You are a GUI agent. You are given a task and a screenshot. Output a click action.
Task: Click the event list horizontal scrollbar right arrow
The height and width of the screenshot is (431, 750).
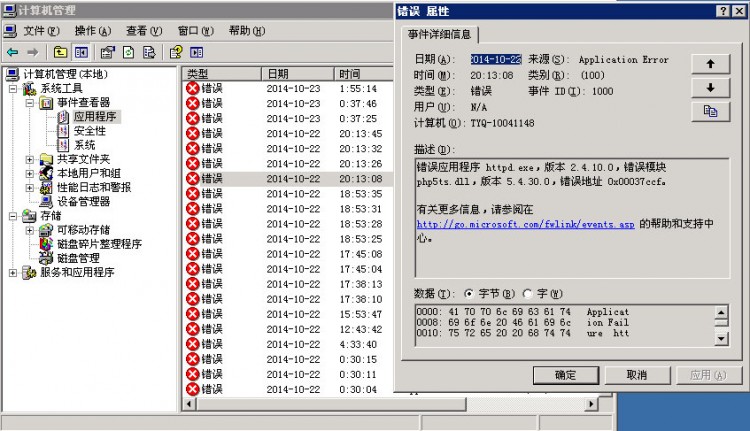point(591,404)
